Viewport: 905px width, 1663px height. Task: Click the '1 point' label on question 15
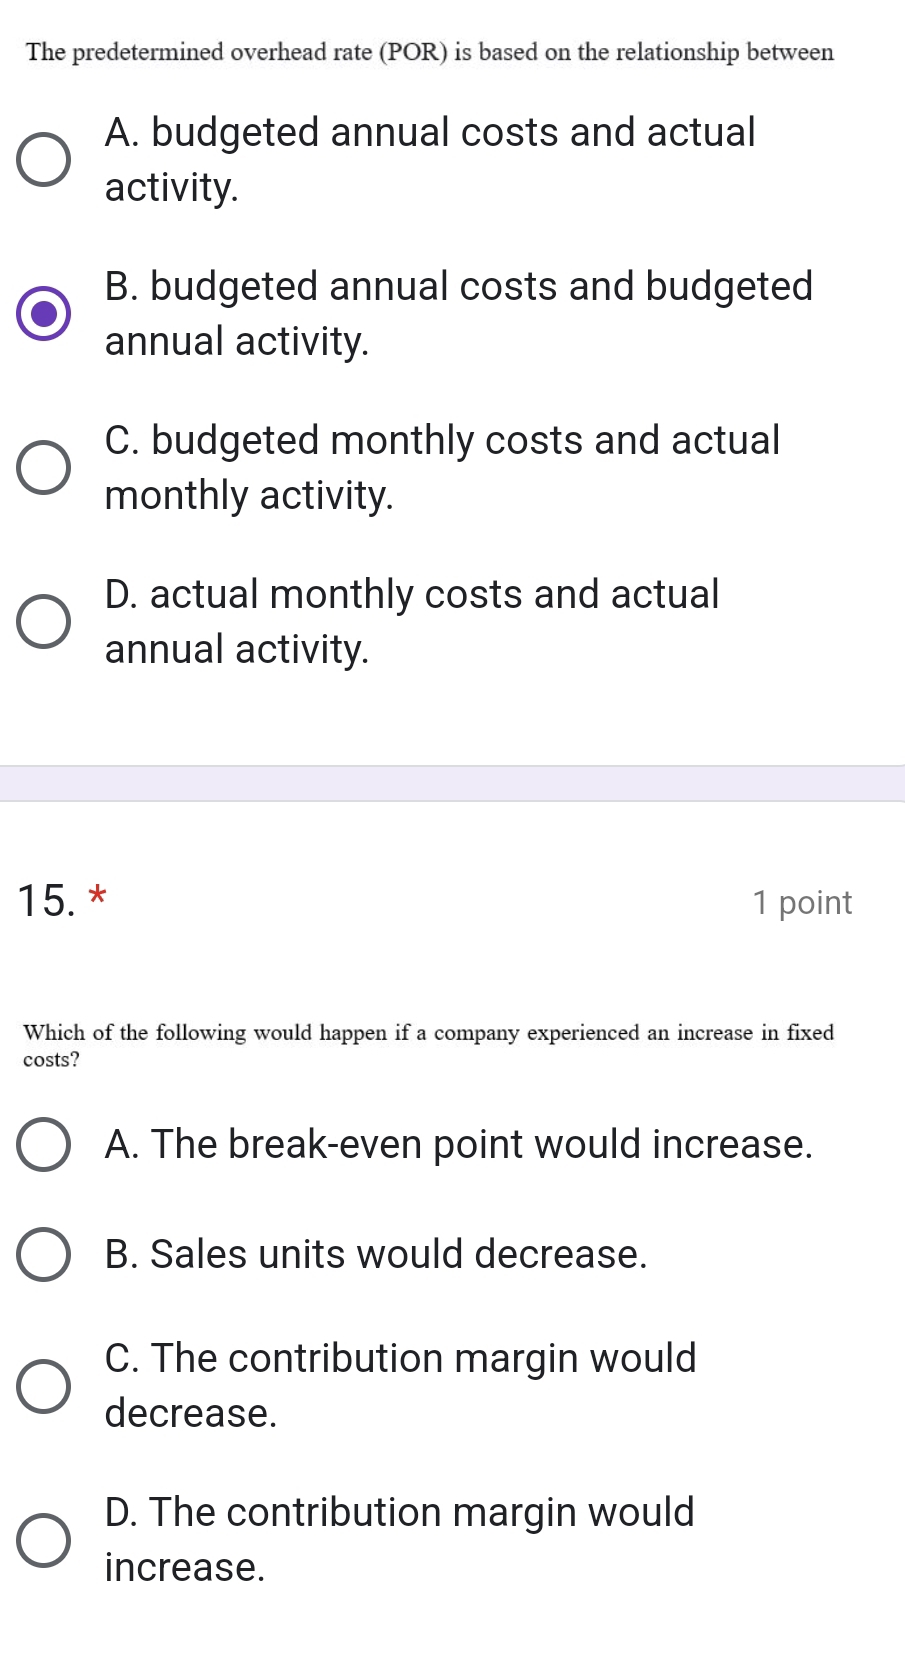(802, 903)
